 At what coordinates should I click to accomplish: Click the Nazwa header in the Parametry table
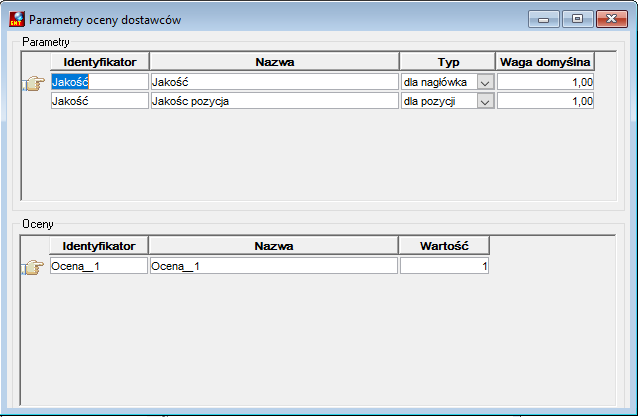pyautogui.click(x=275, y=62)
